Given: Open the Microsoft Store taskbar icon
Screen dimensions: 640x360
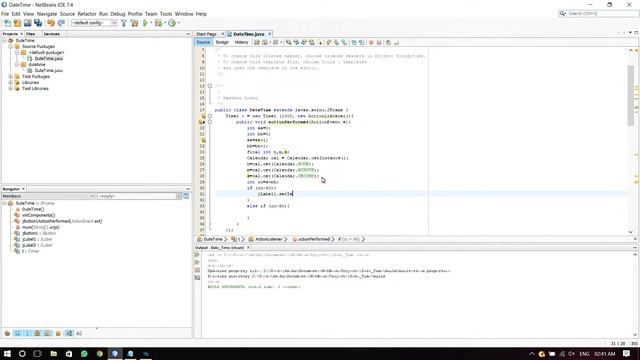Looking at the screenshot, I should tap(69, 354).
